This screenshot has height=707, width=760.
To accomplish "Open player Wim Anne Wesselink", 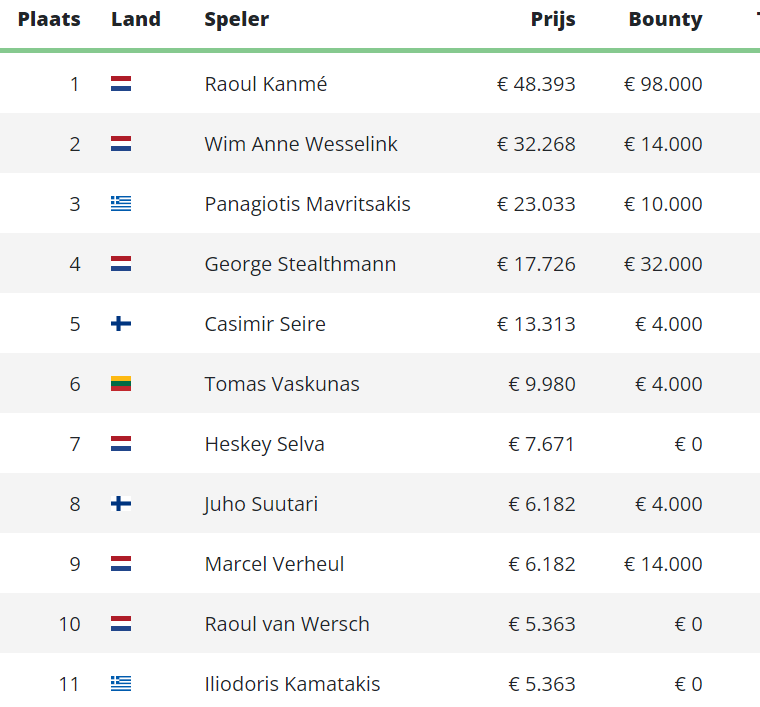I will [x=301, y=144].
